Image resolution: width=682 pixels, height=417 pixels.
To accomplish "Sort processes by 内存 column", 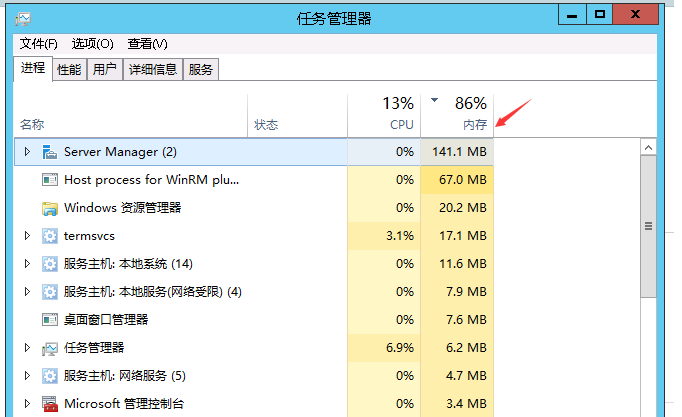I will tap(474, 125).
